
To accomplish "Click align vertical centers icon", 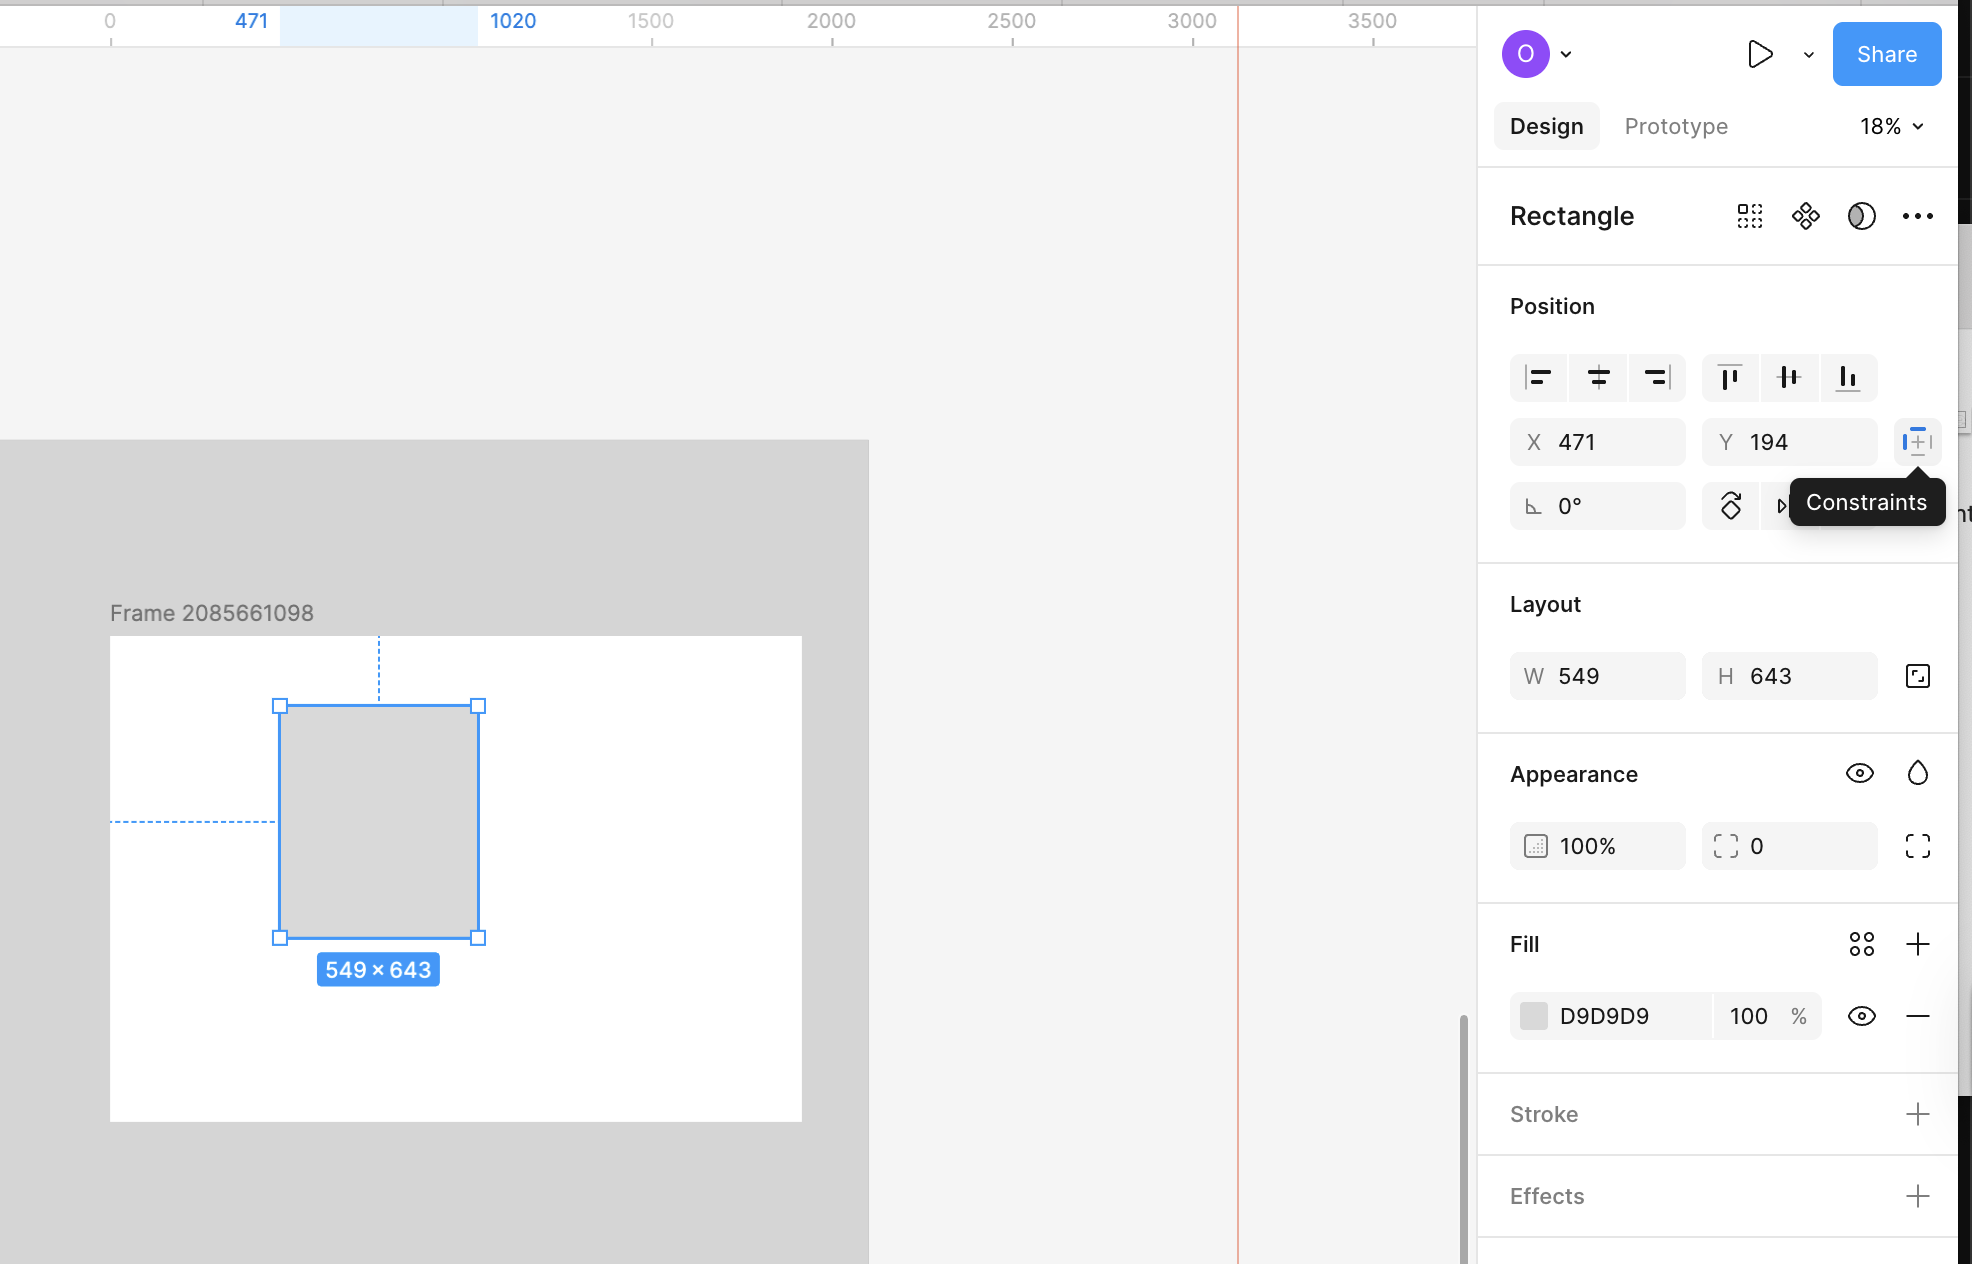I will (x=1789, y=378).
